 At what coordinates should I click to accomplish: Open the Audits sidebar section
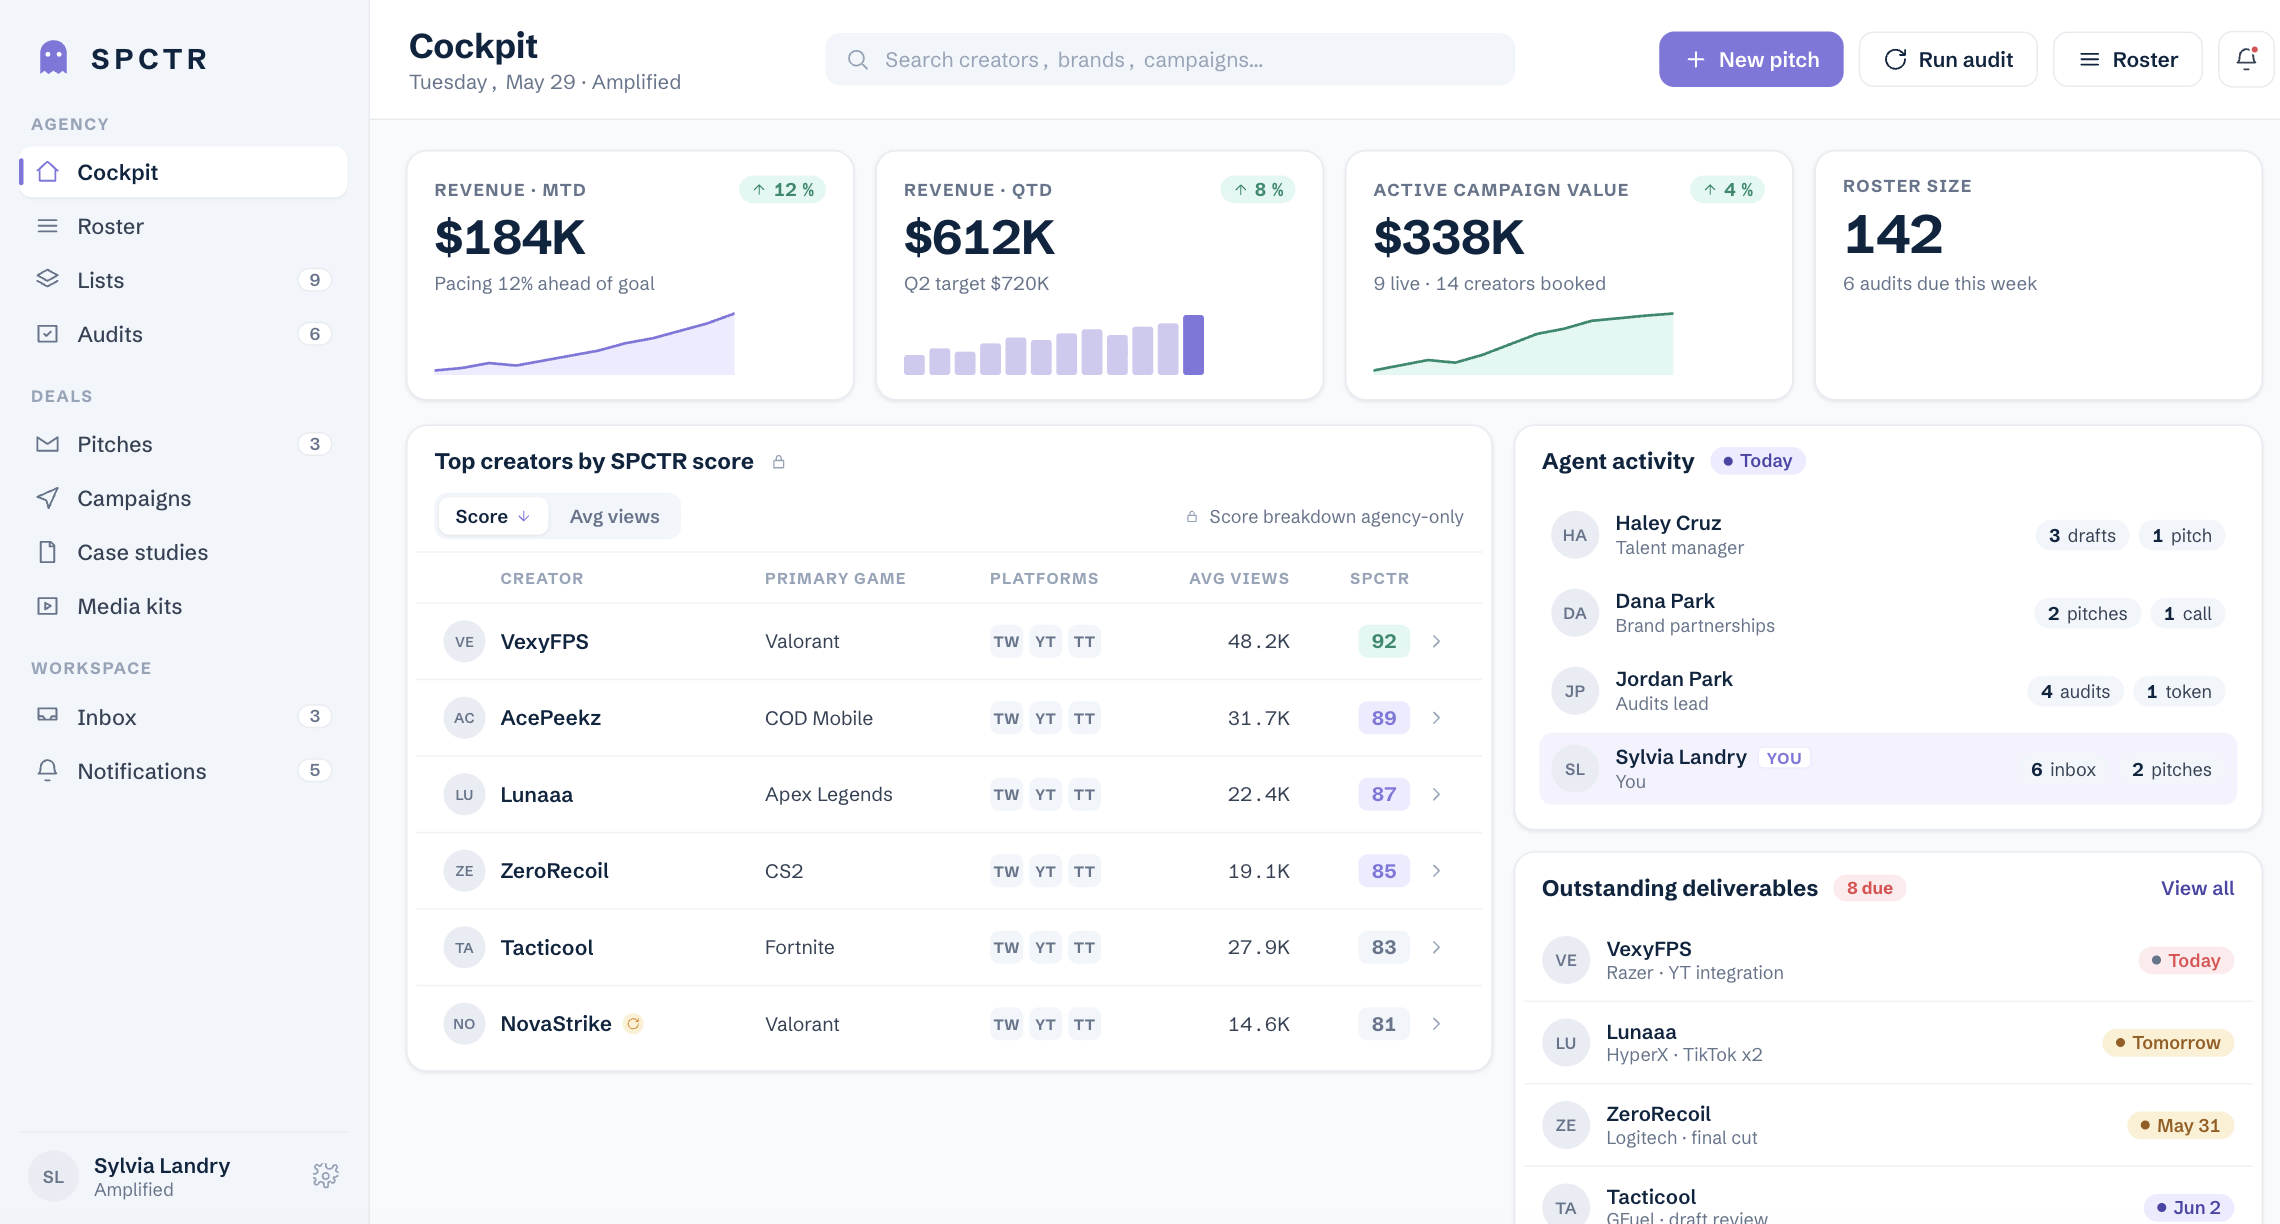pos(183,334)
